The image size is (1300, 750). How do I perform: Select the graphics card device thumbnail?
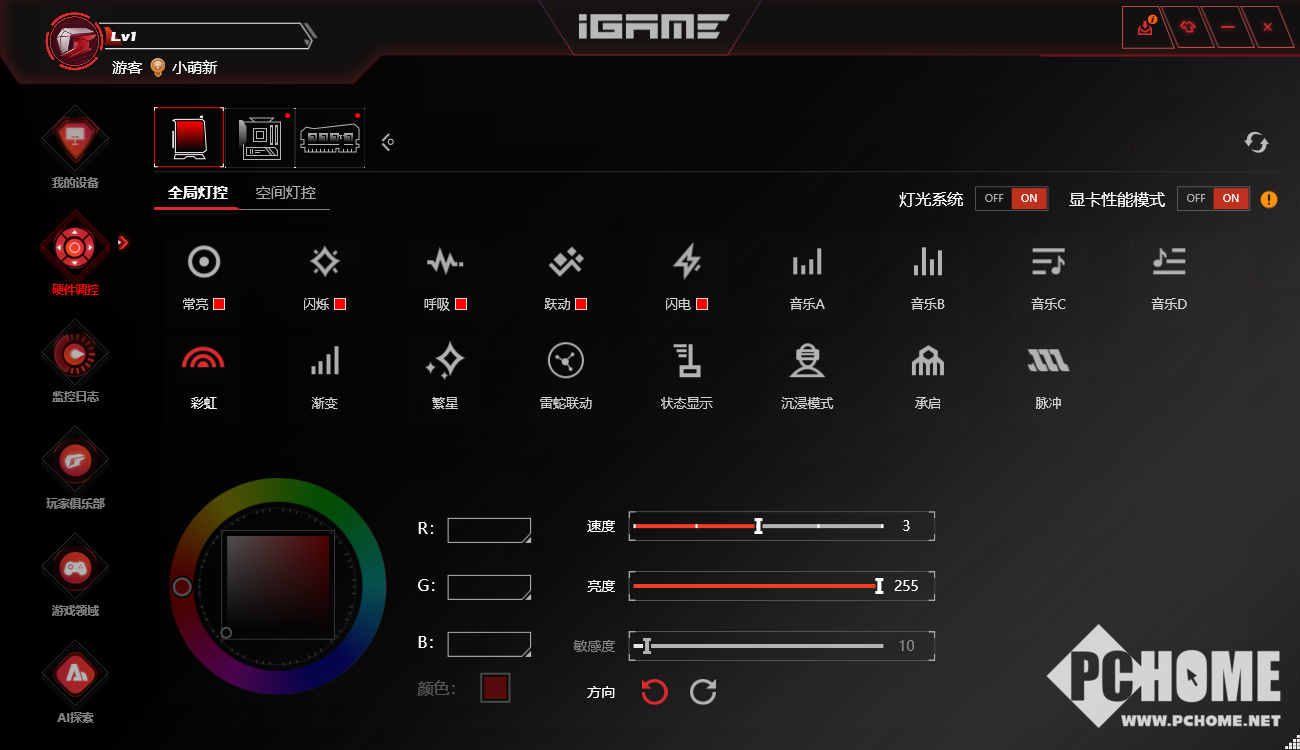pos(189,137)
